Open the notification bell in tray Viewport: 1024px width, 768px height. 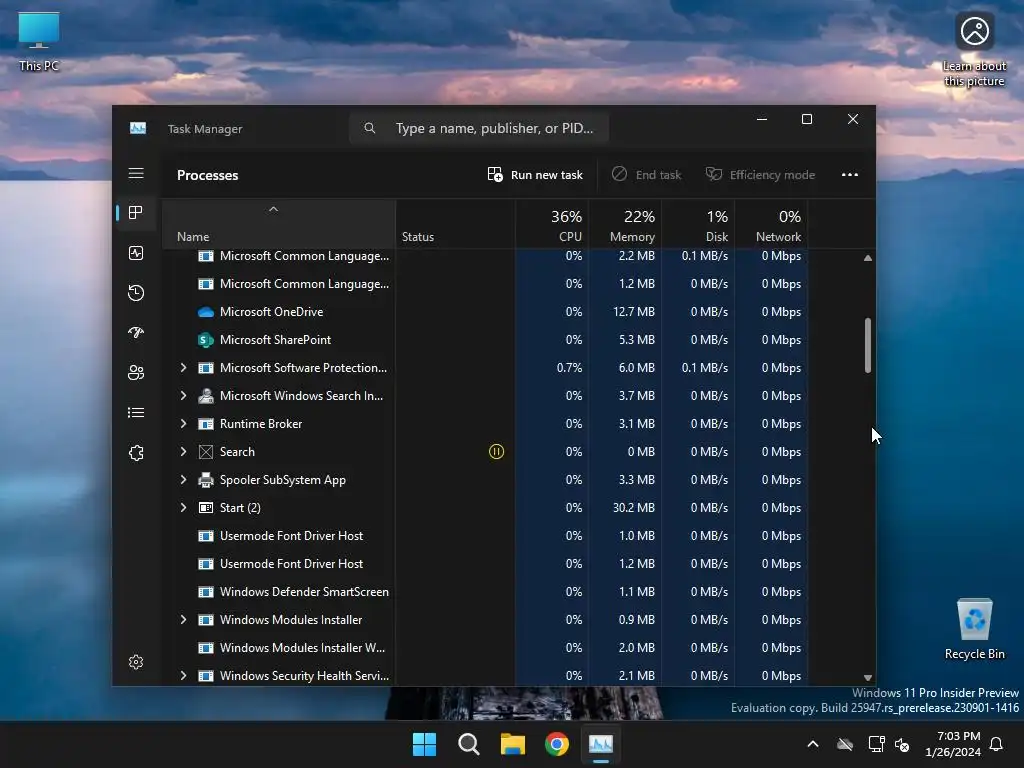tap(997, 744)
